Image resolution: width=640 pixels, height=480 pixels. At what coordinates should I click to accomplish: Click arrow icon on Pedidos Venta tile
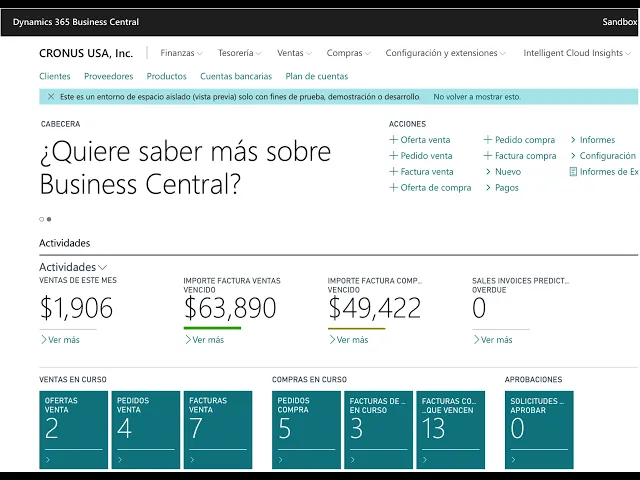(x=120, y=460)
